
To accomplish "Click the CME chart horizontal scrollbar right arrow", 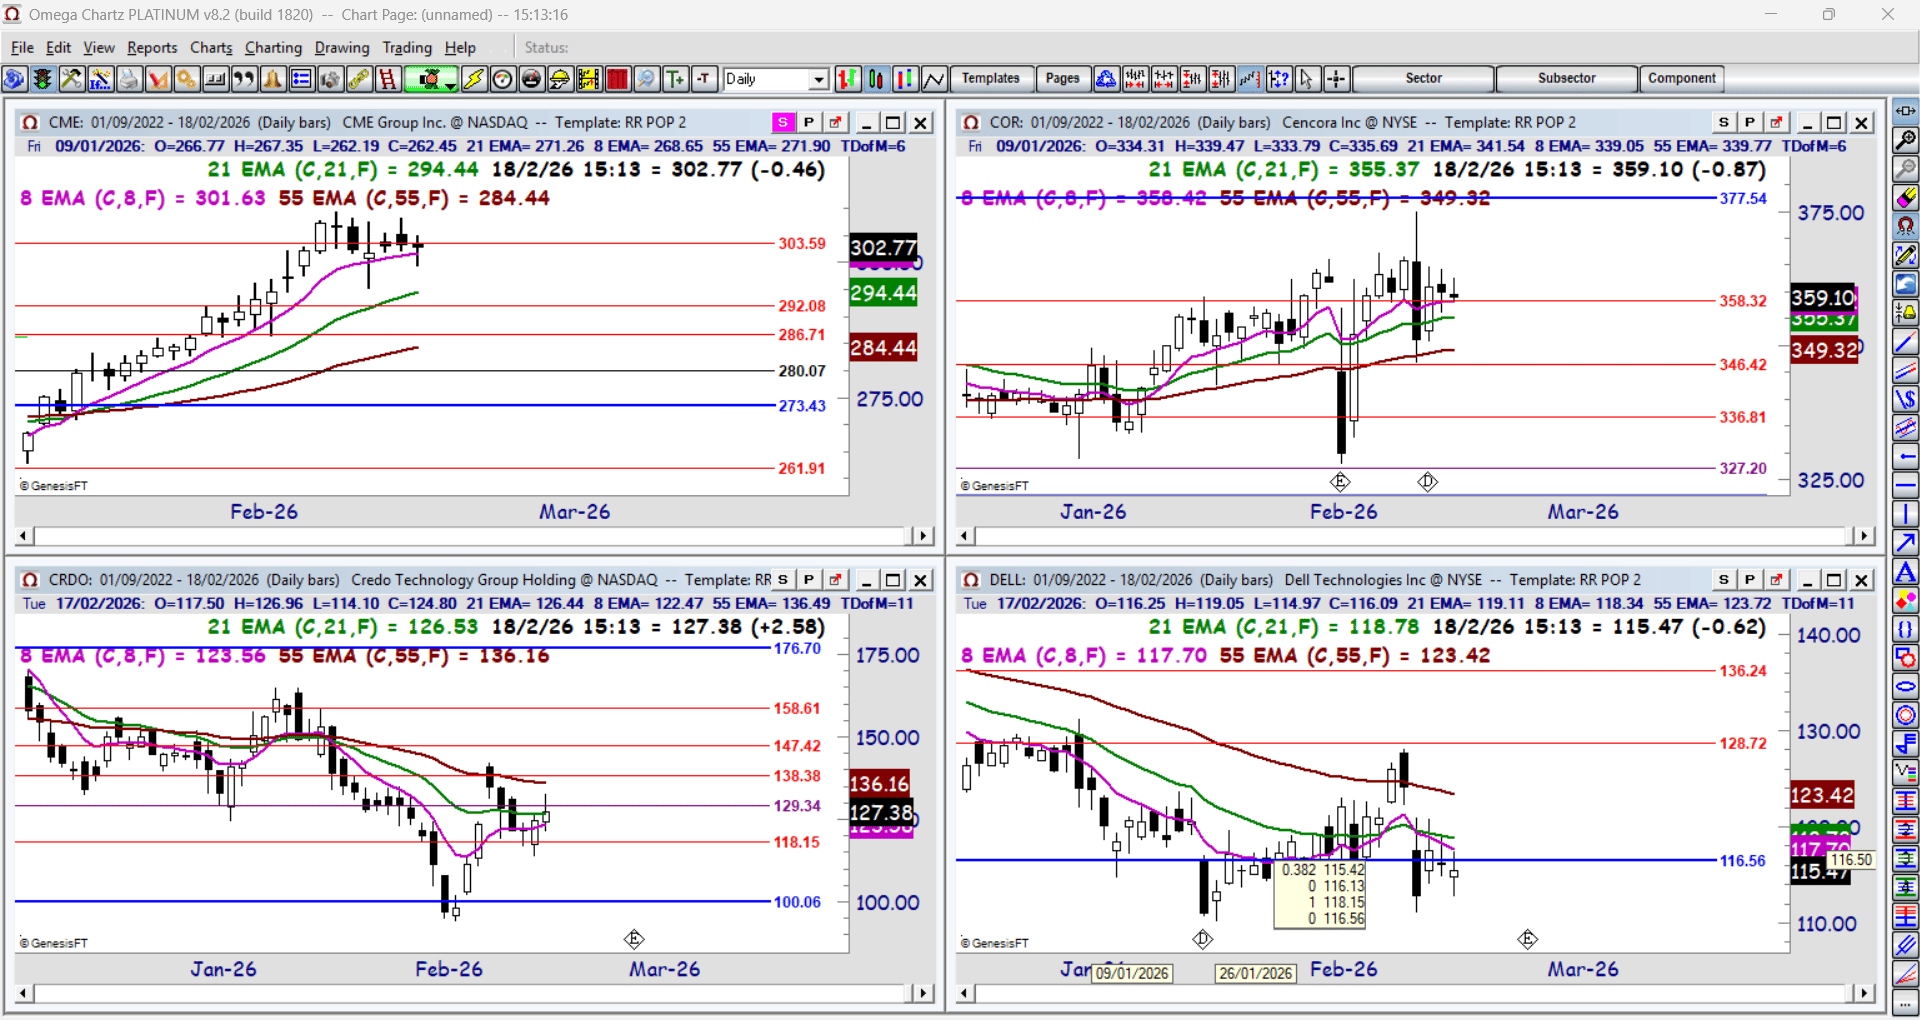I will (922, 536).
